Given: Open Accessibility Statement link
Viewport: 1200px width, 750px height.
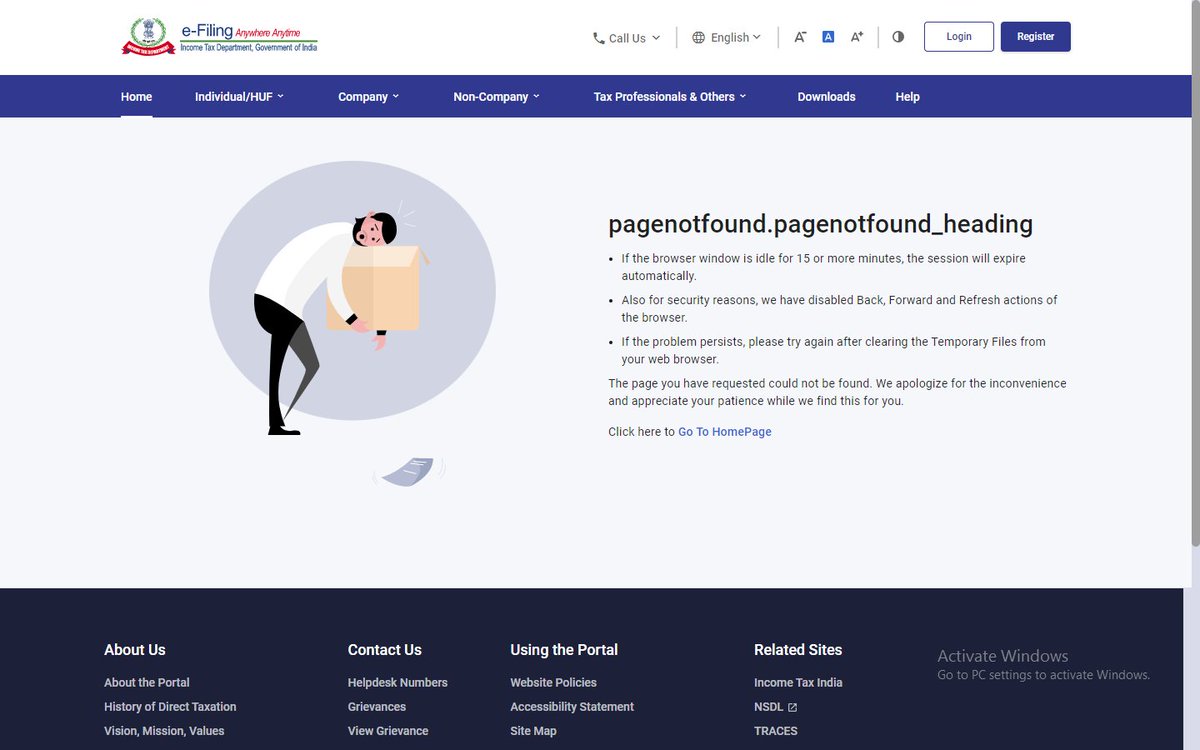Looking at the screenshot, I should (572, 707).
